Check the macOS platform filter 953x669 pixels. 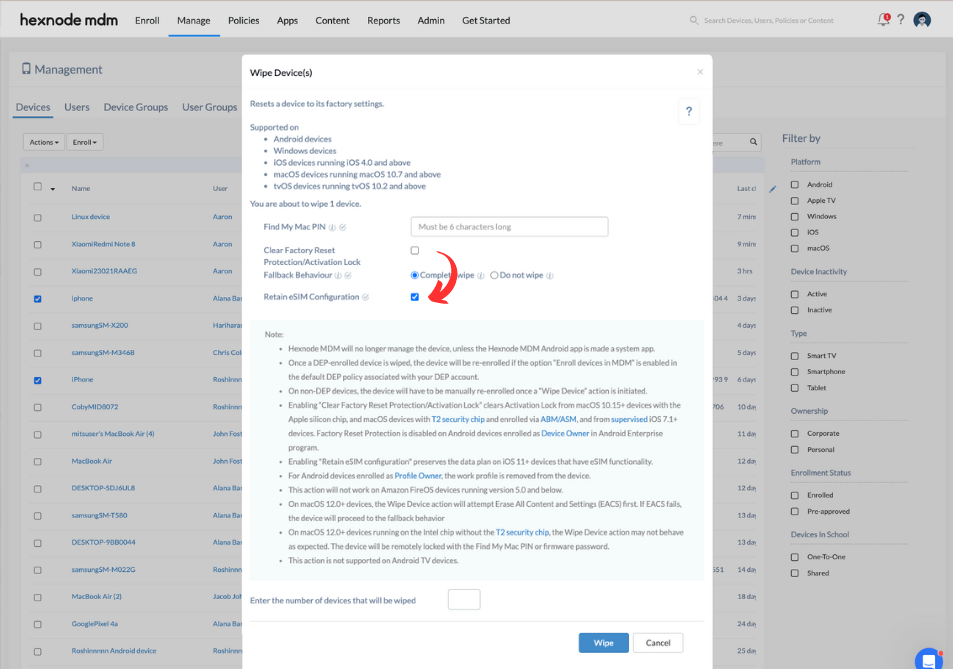click(794, 248)
